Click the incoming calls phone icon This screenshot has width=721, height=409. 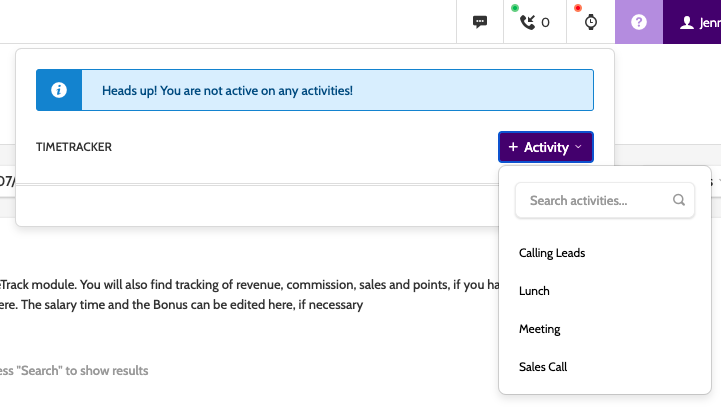[527, 21]
